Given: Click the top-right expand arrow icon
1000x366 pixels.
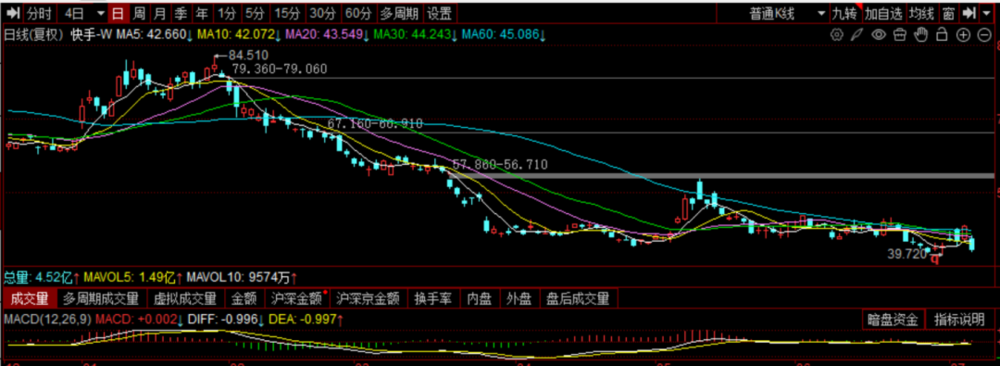Looking at the screenshot, I should click(969, 13).
